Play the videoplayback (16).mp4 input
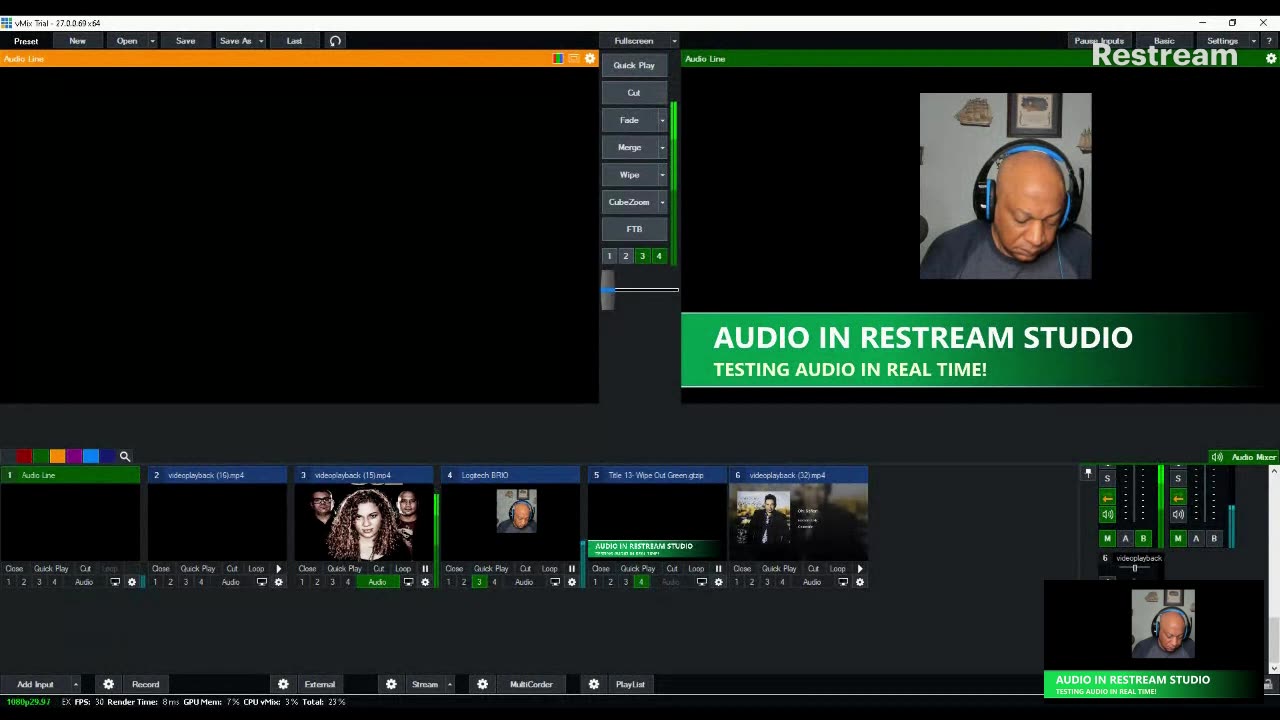The width and height of the screenshot is (1280, 720). pyautogui.click(x=278, y=569)
